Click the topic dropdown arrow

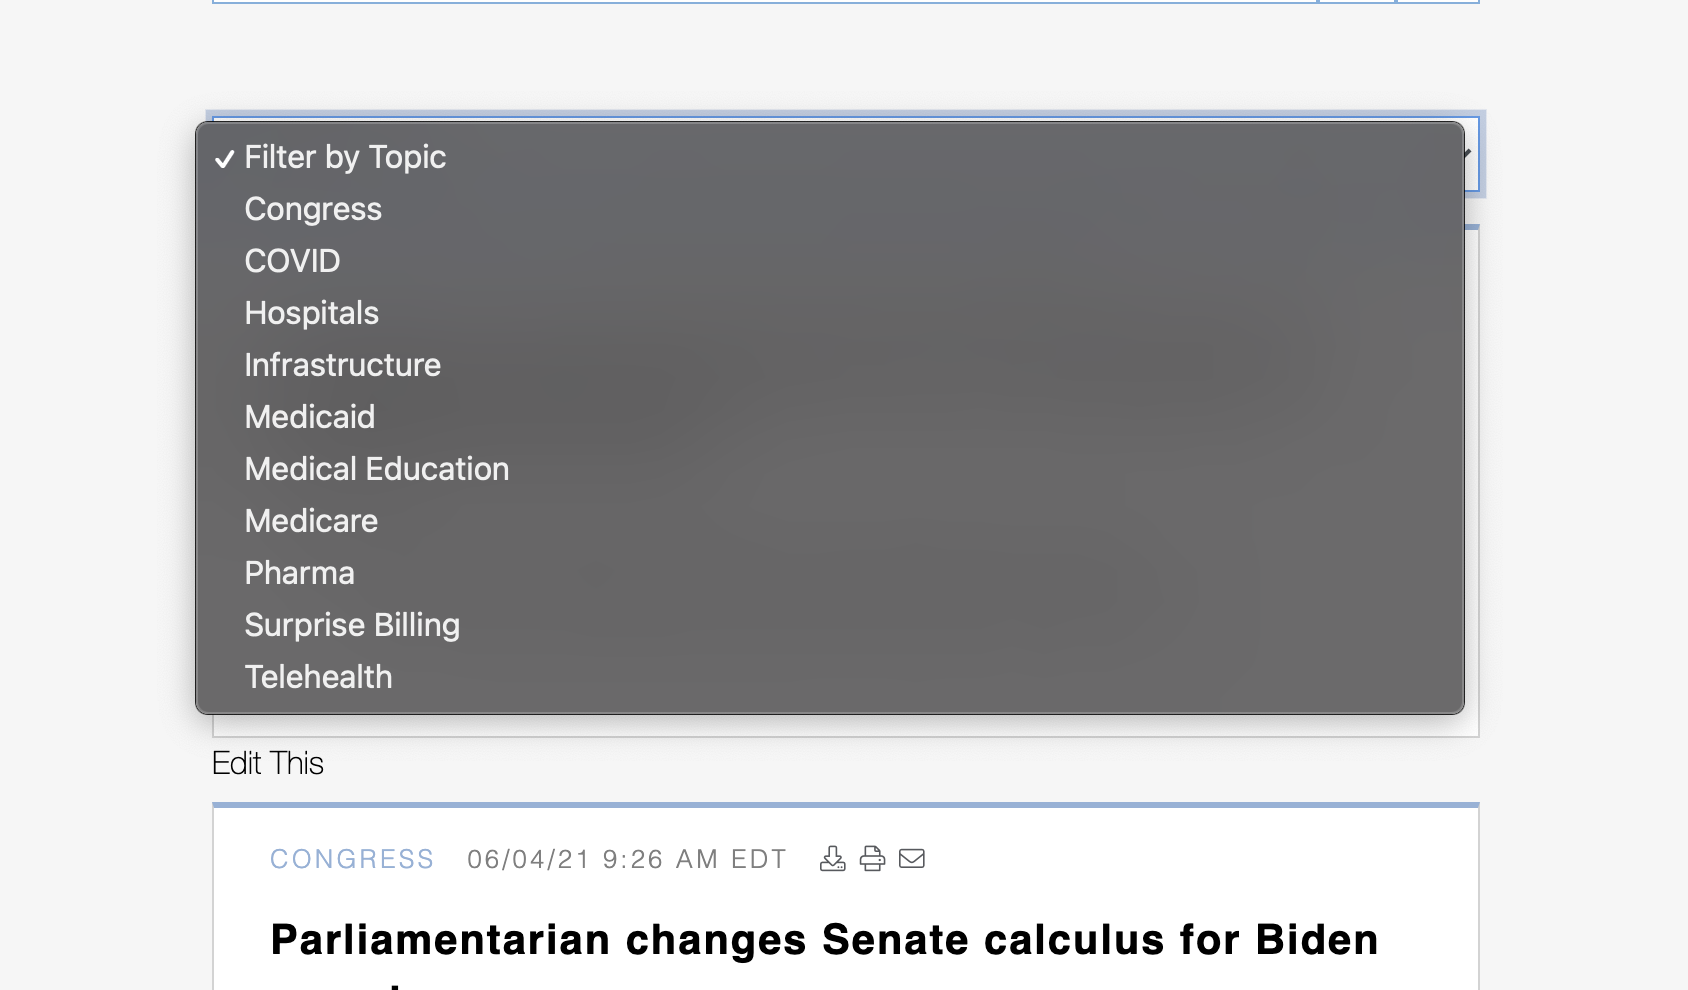(x=1468, y=153)
